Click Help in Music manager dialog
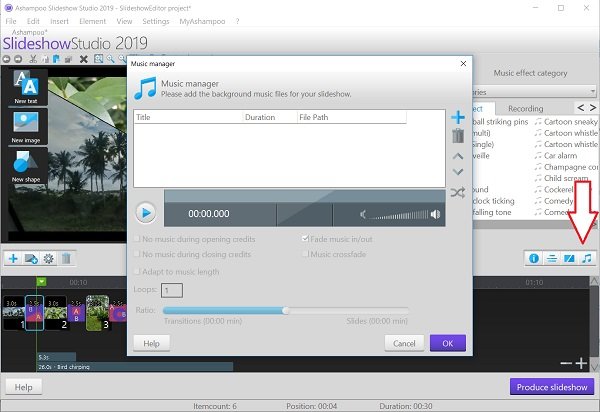600x412 pixels. coord(152,343)
